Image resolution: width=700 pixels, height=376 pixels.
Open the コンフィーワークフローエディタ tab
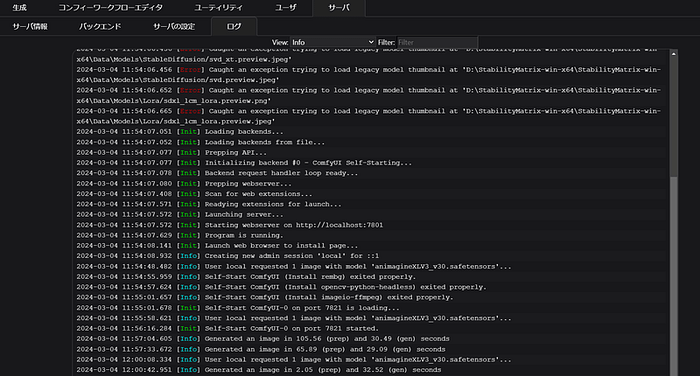111,8
